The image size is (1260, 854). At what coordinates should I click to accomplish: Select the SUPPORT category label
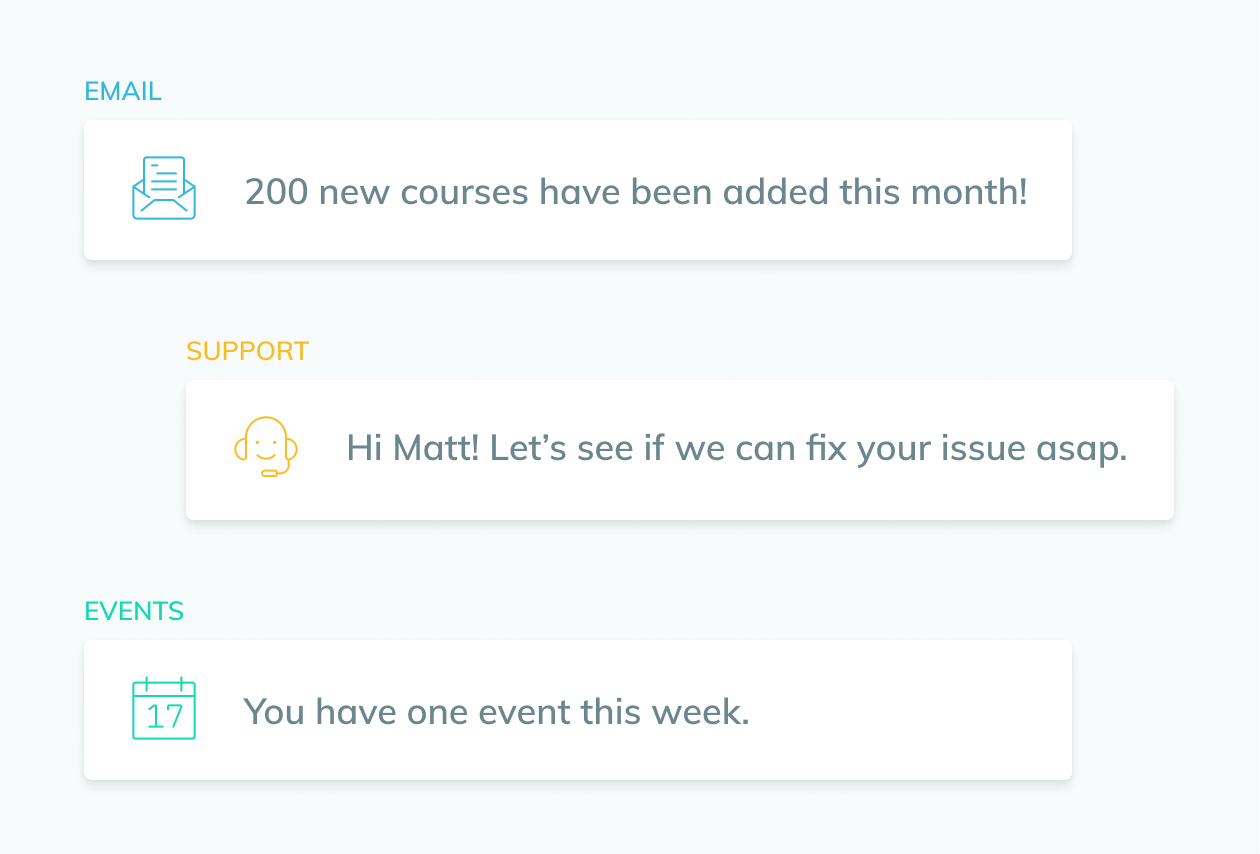coord(247,352)
